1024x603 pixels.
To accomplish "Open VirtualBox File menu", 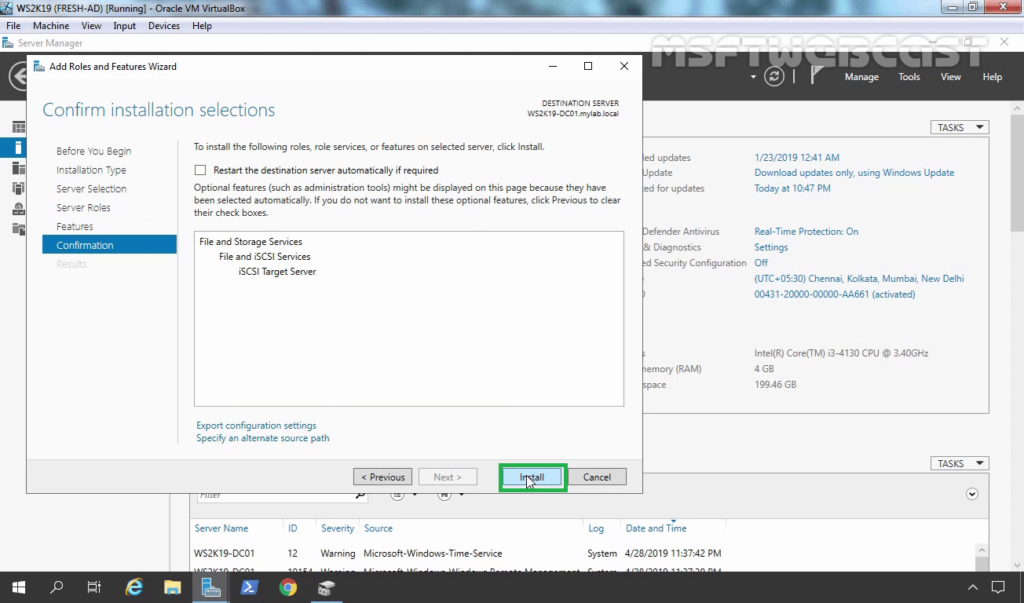I will point(13,25).
